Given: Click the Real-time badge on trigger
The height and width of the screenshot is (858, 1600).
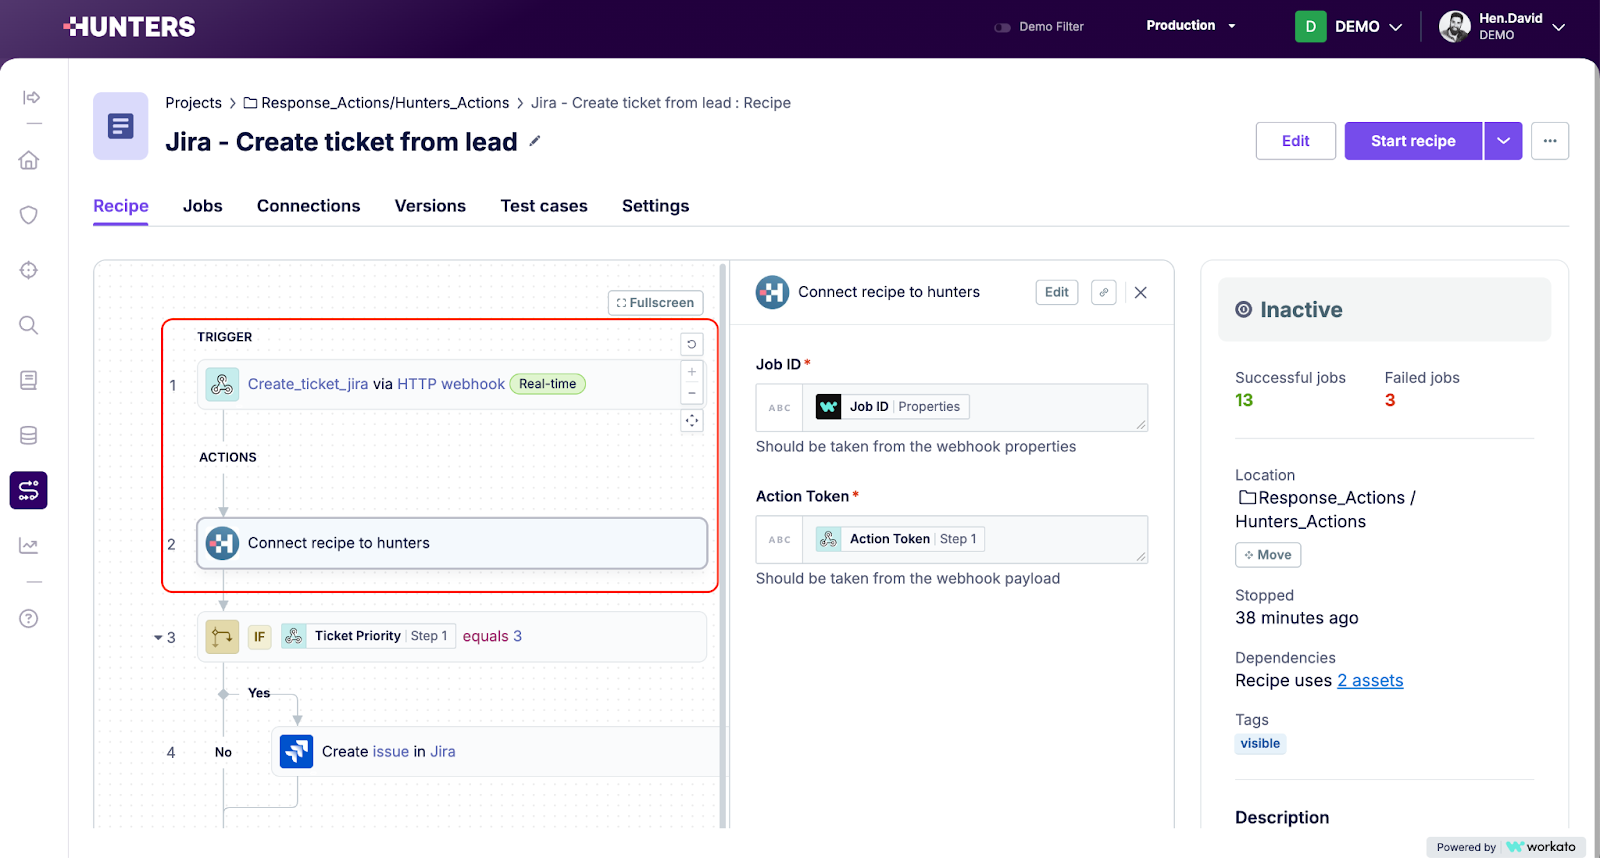Looking at the screenshot, I should [x=548, y=384].
